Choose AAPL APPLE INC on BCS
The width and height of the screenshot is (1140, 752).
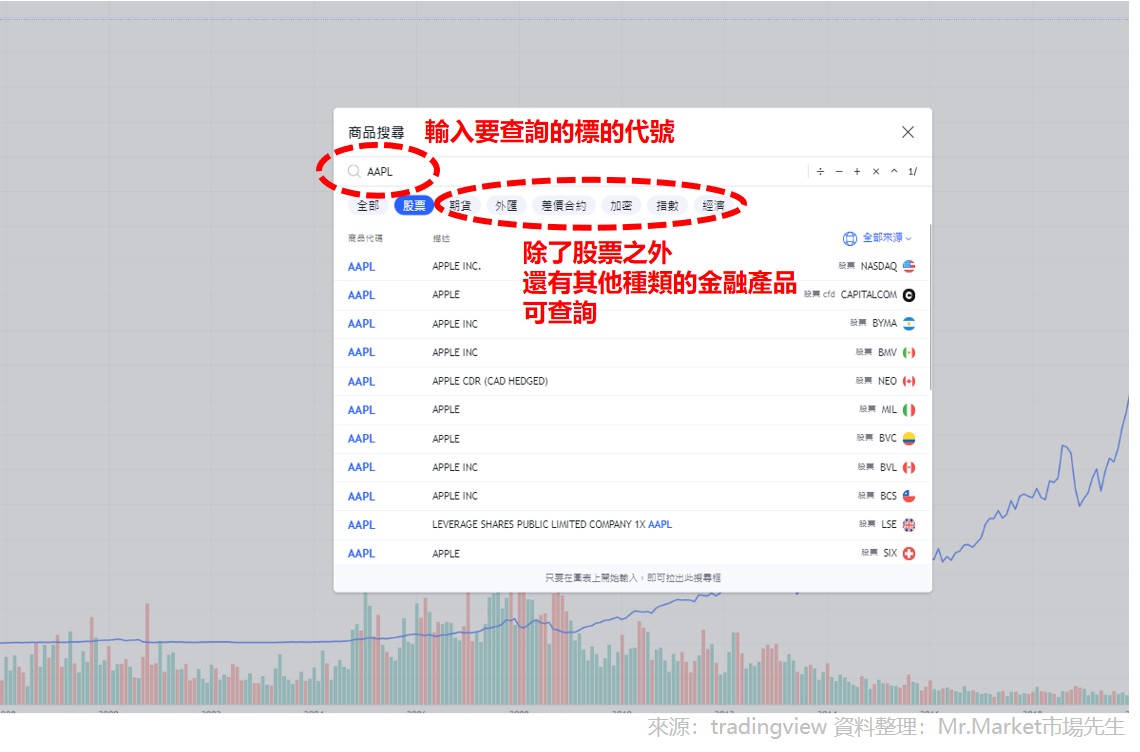pos(631,496)
